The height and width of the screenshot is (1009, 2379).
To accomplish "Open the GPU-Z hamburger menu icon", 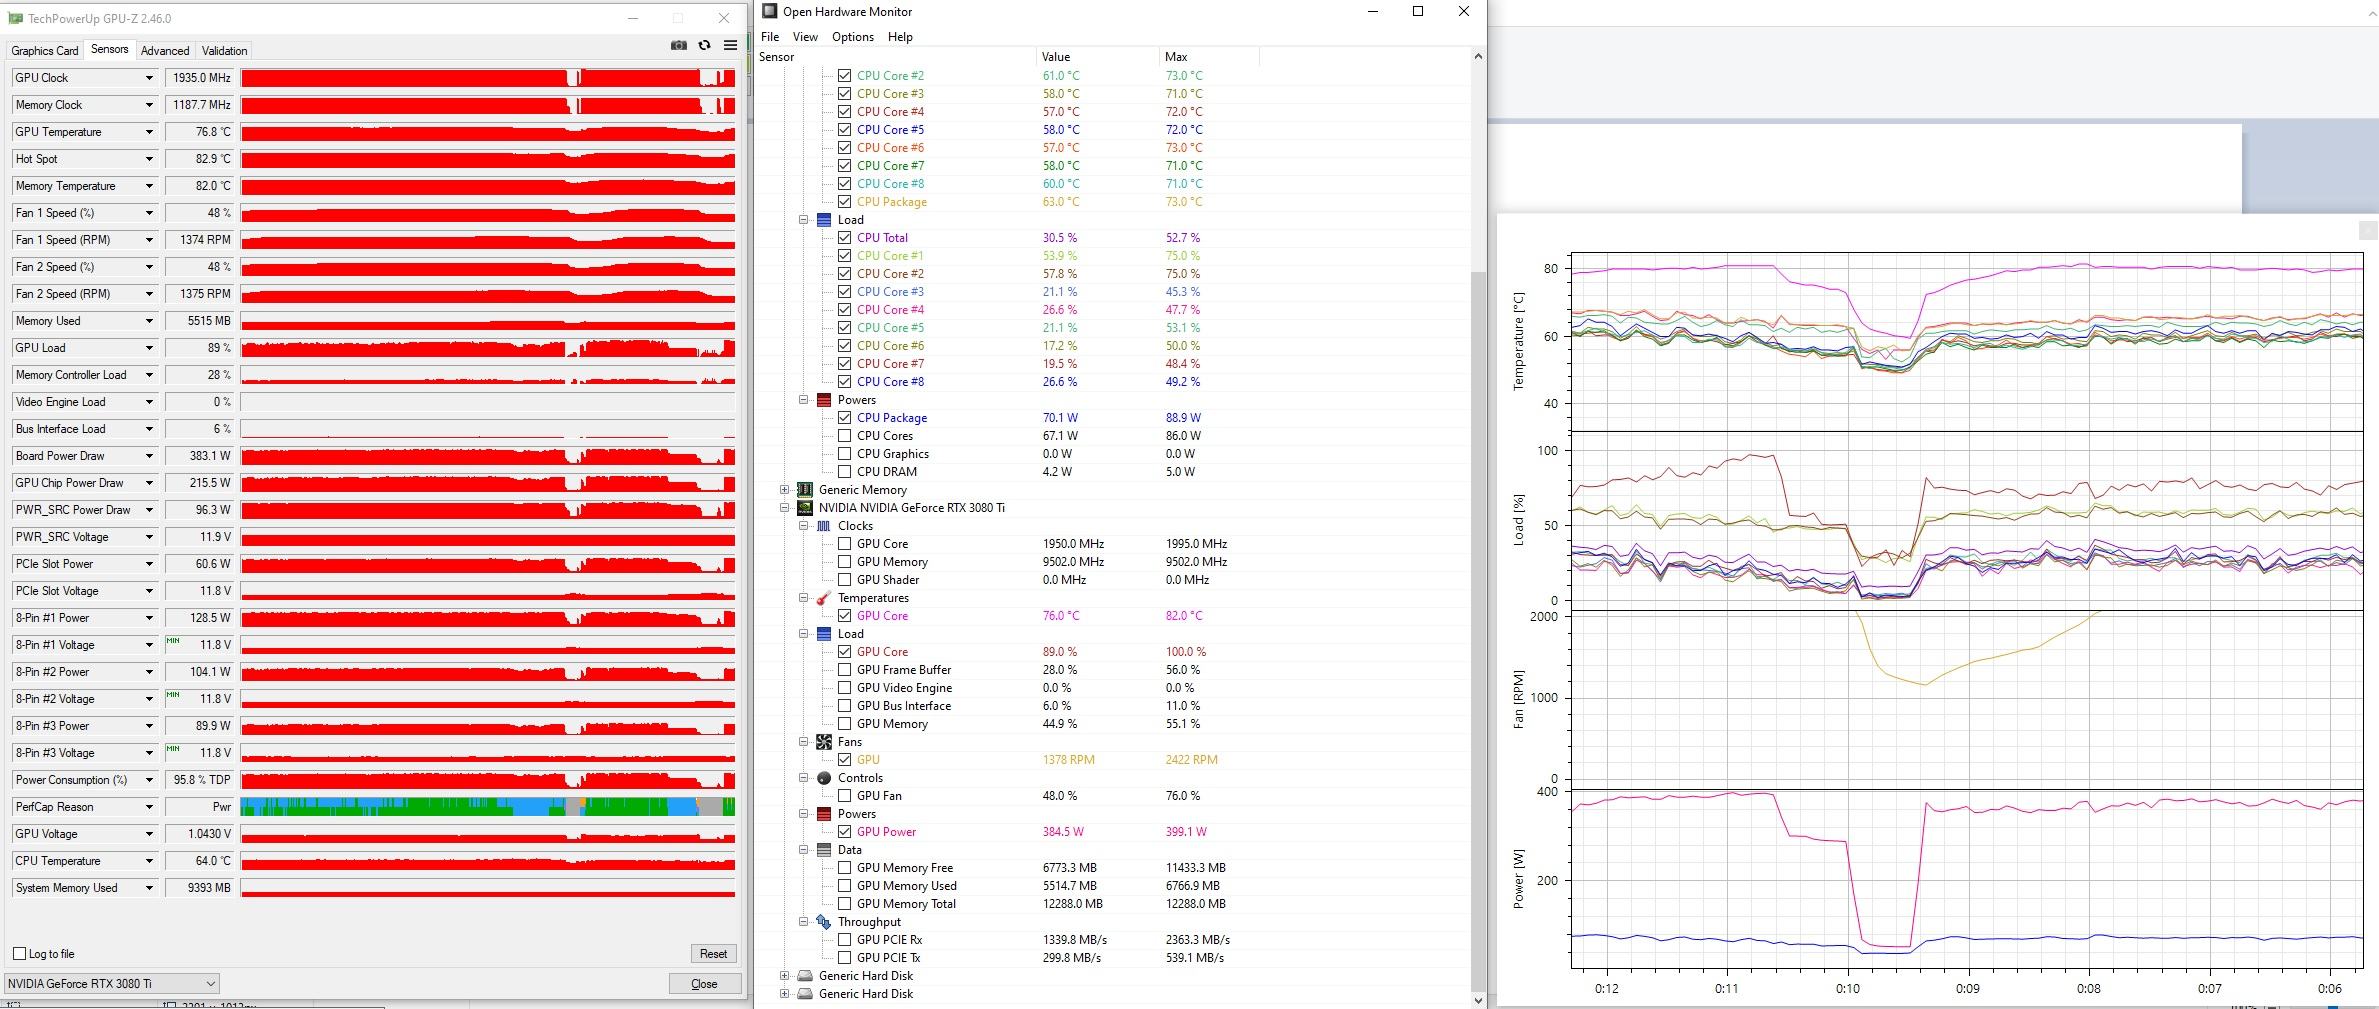I will click(x=731, y=45).
